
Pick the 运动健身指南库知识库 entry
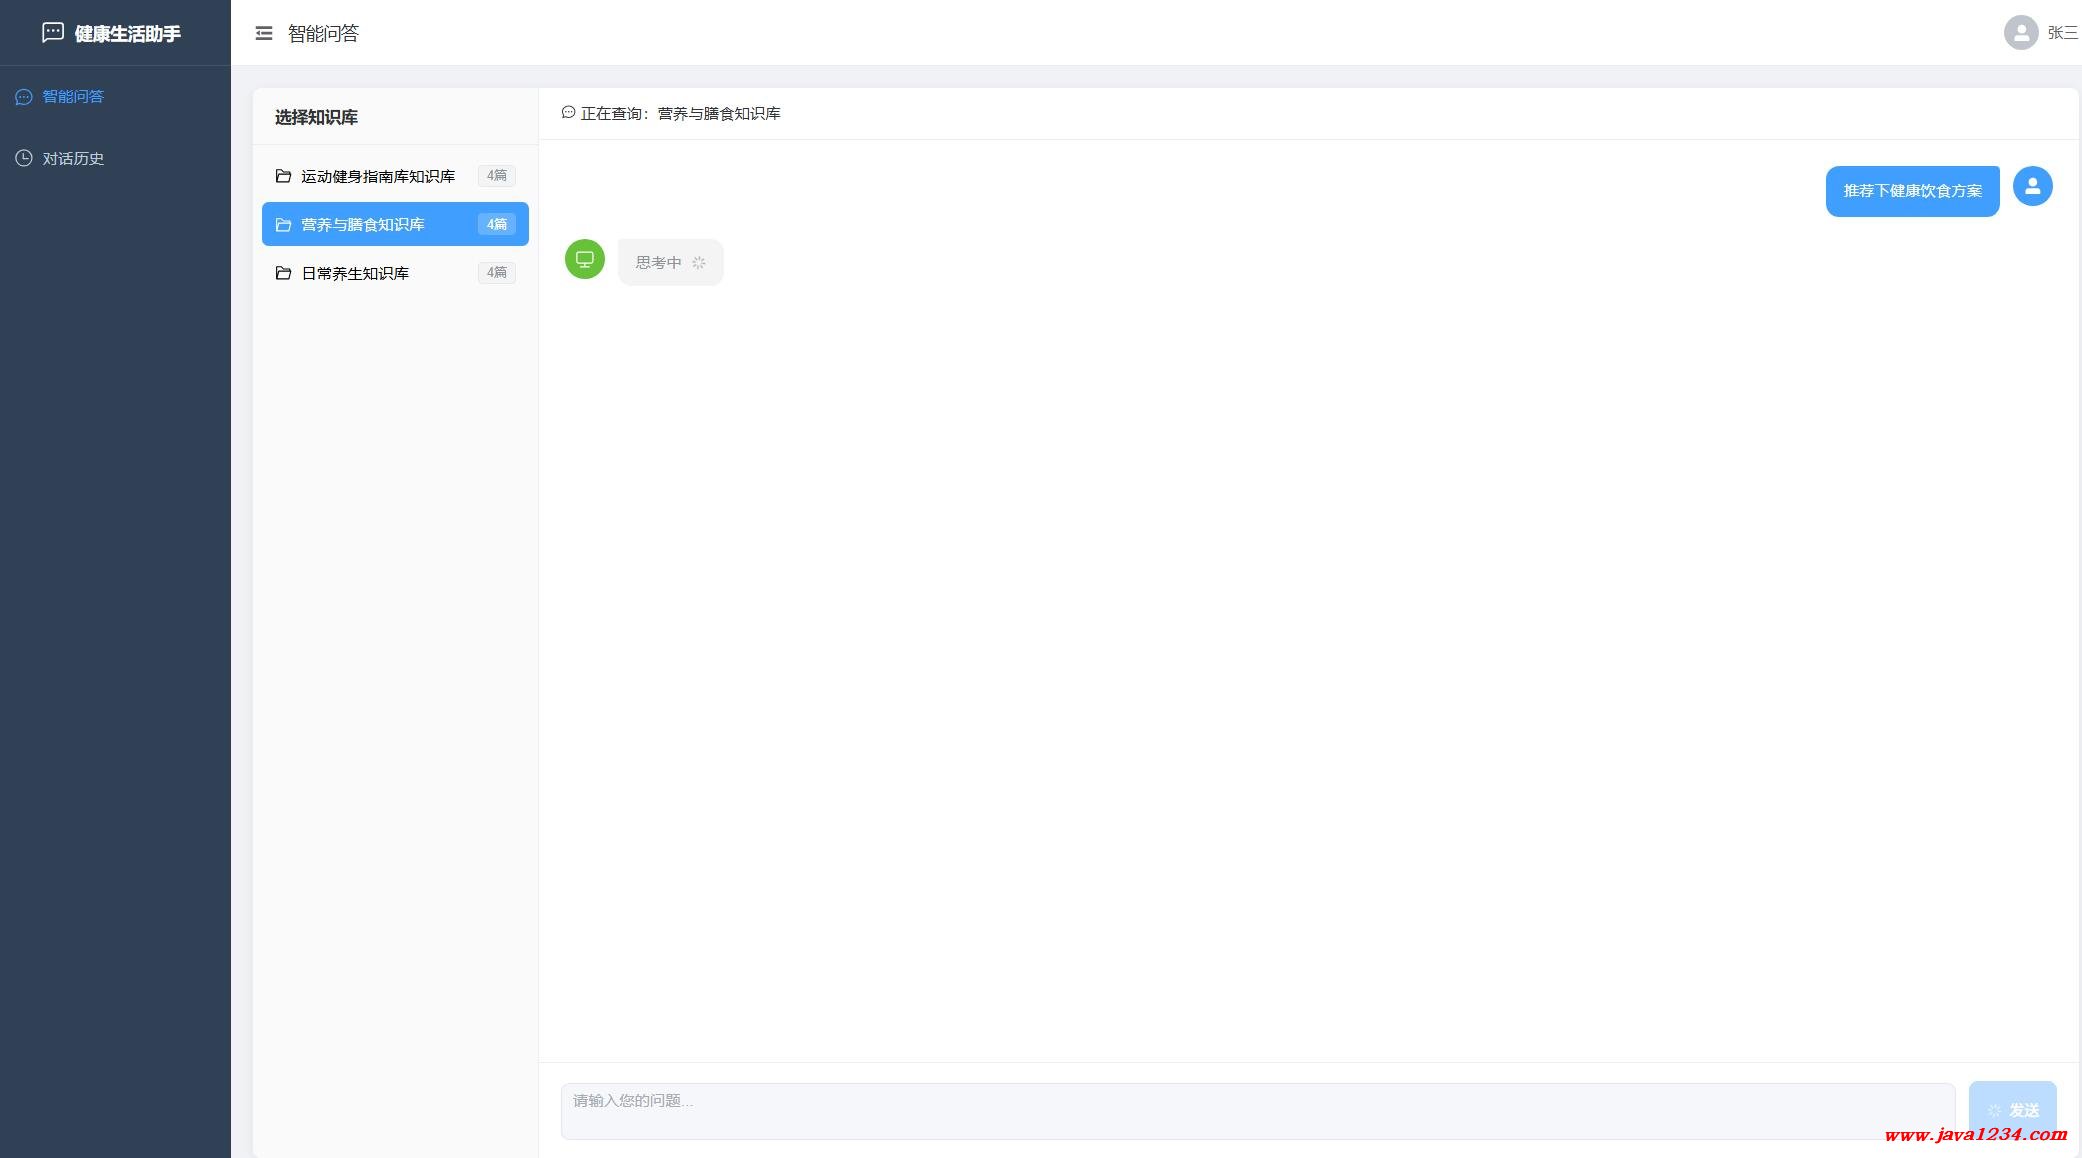378,176
